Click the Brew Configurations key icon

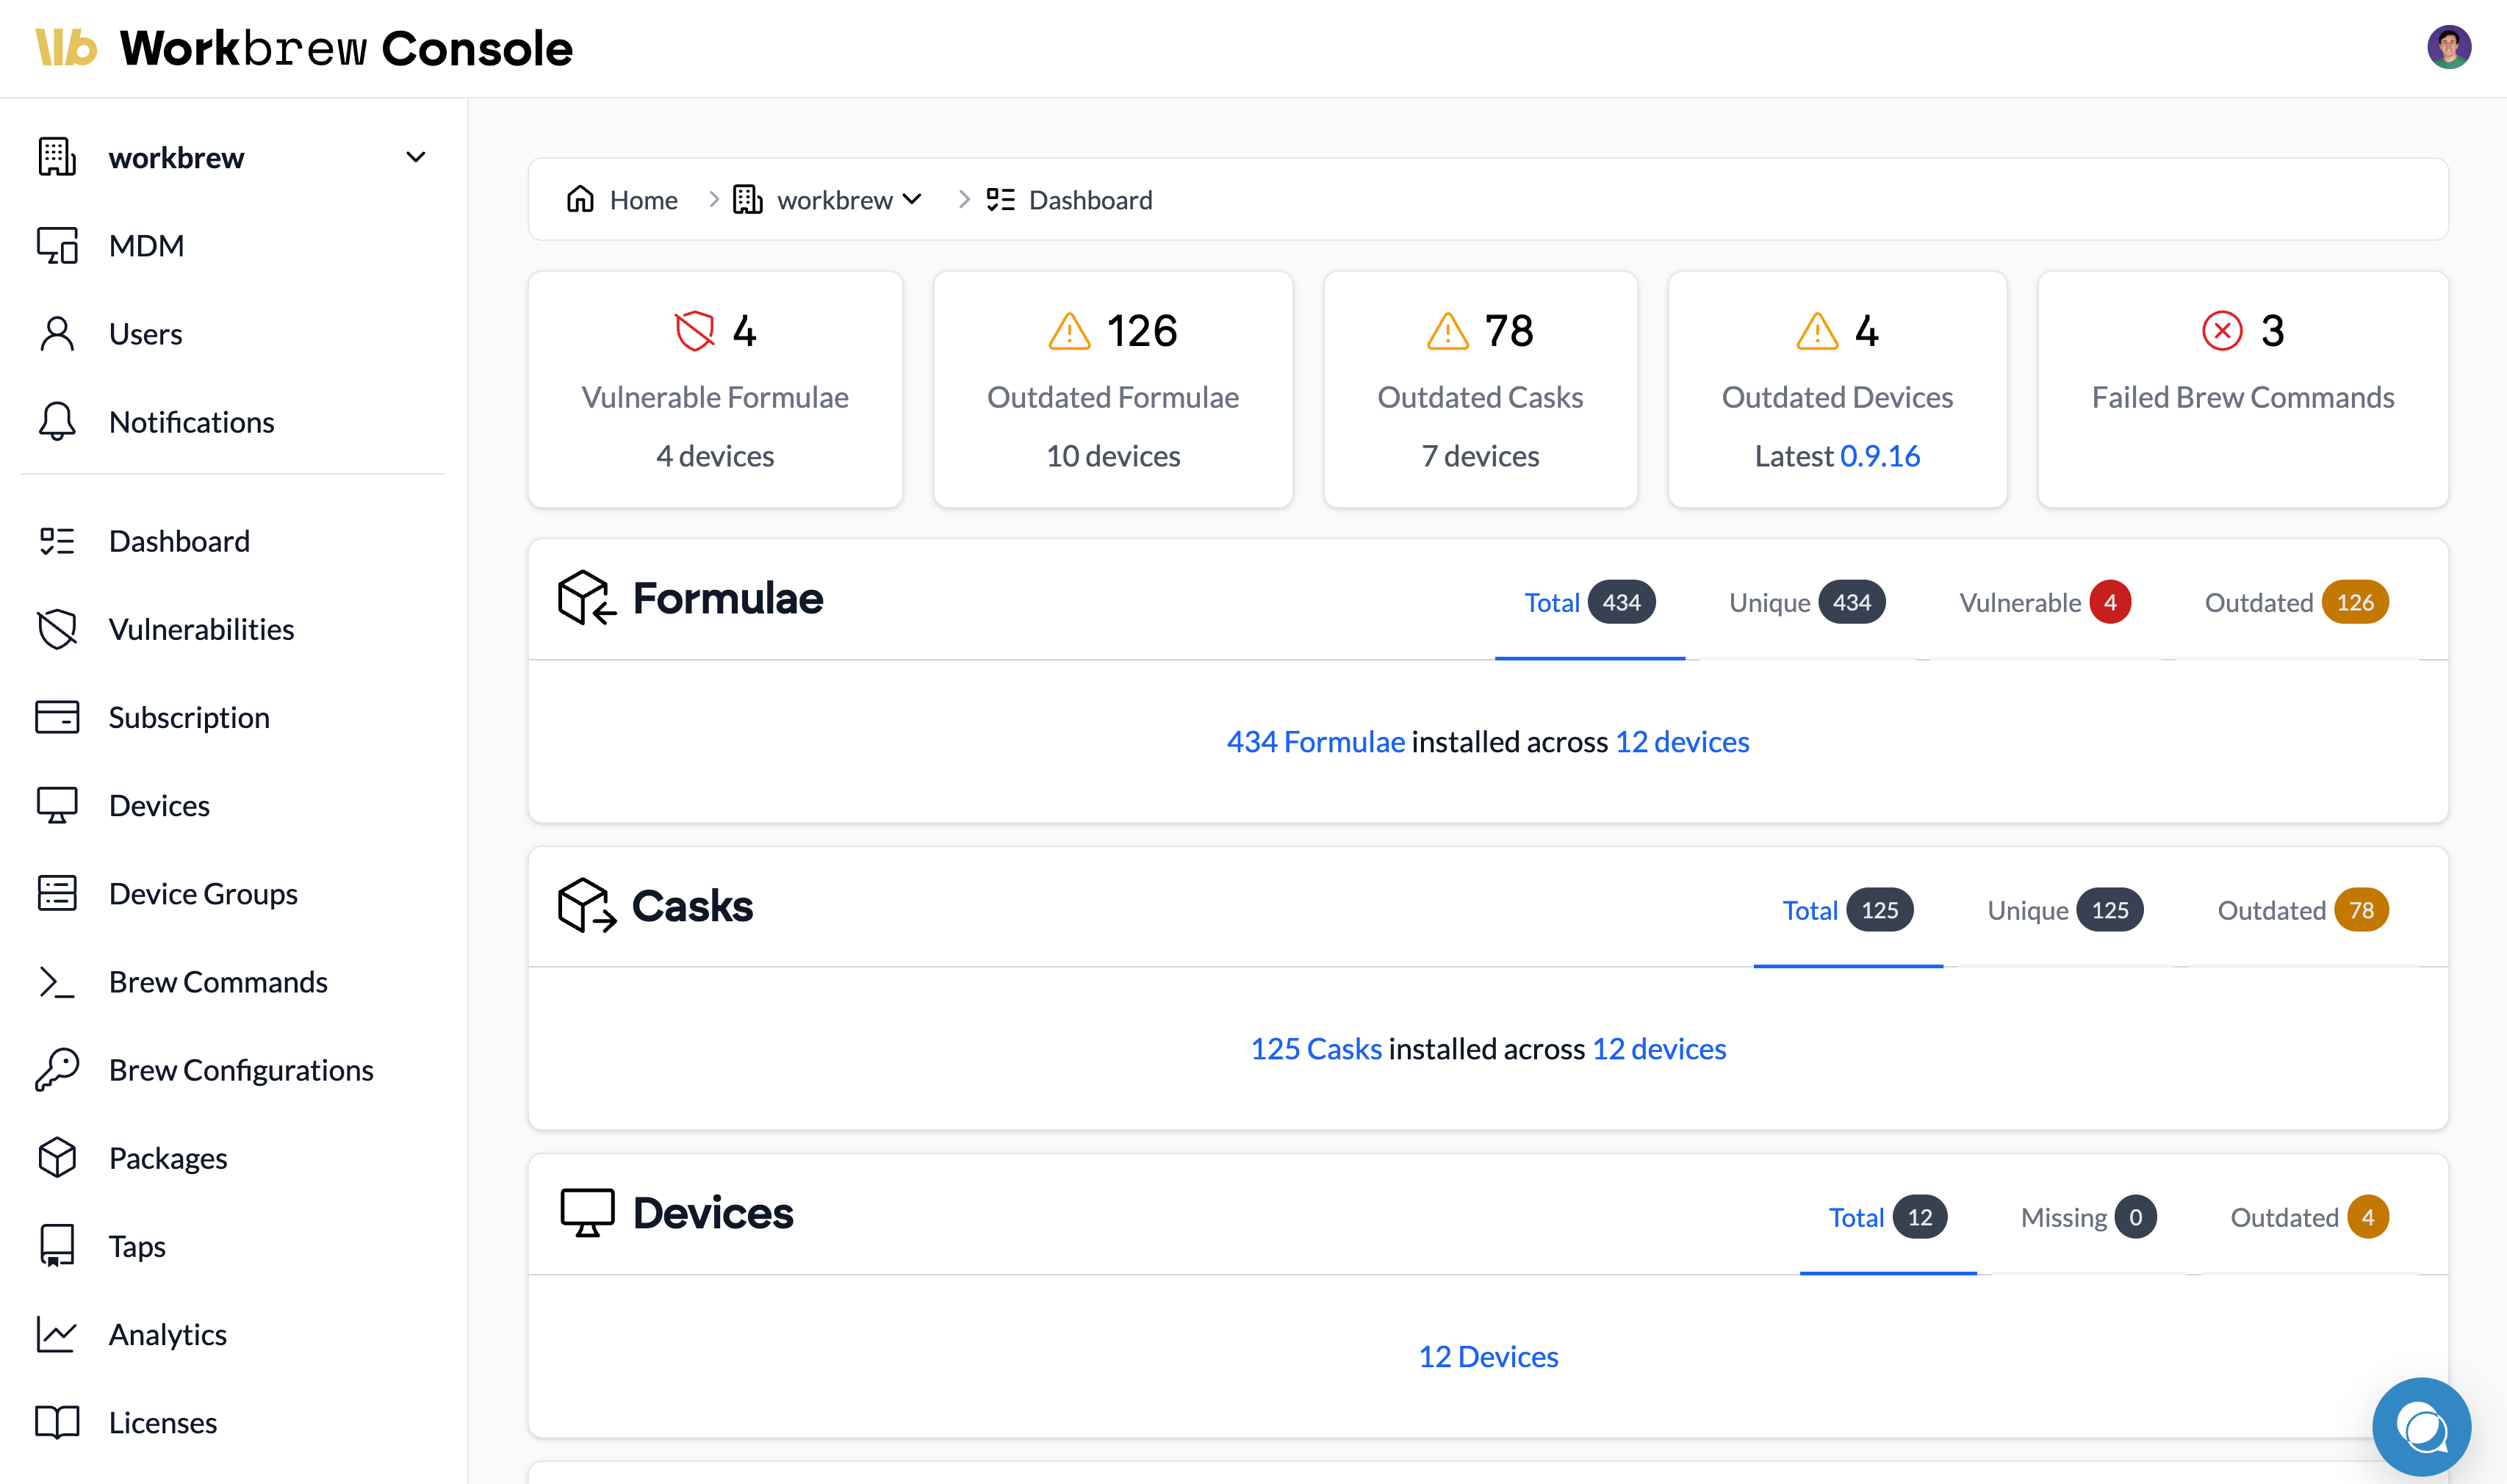click(57, 1070)
